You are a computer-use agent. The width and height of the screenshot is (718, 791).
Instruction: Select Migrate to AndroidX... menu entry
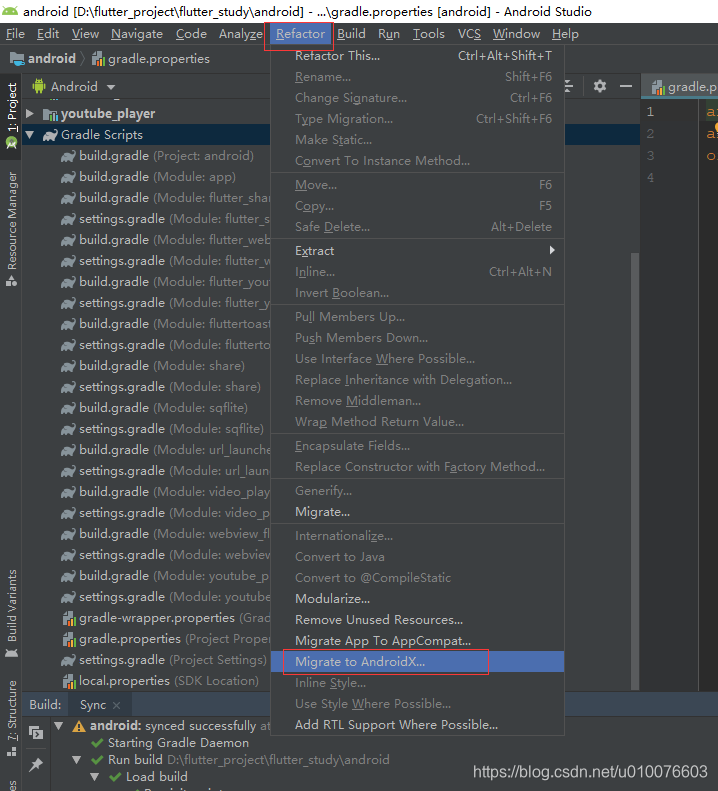(417, 661)
